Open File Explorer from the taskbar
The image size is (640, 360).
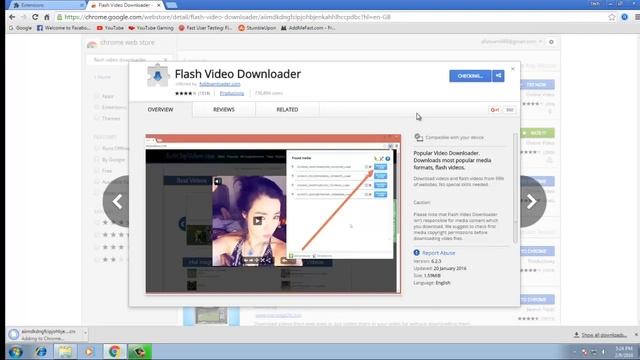pyautogui.click(x=65, y=351)
